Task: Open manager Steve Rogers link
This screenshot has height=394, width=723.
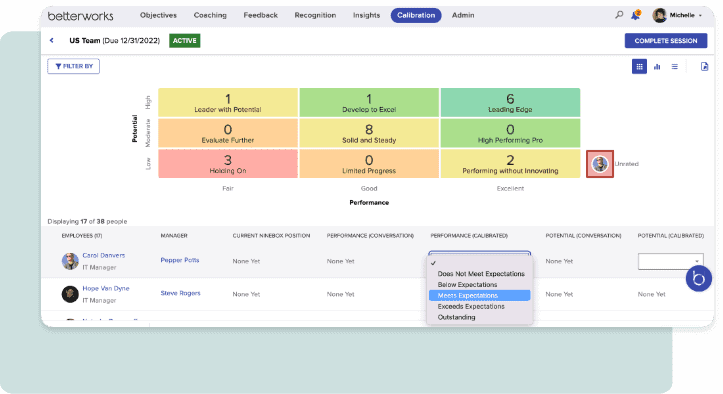Action: coord(180,293)
